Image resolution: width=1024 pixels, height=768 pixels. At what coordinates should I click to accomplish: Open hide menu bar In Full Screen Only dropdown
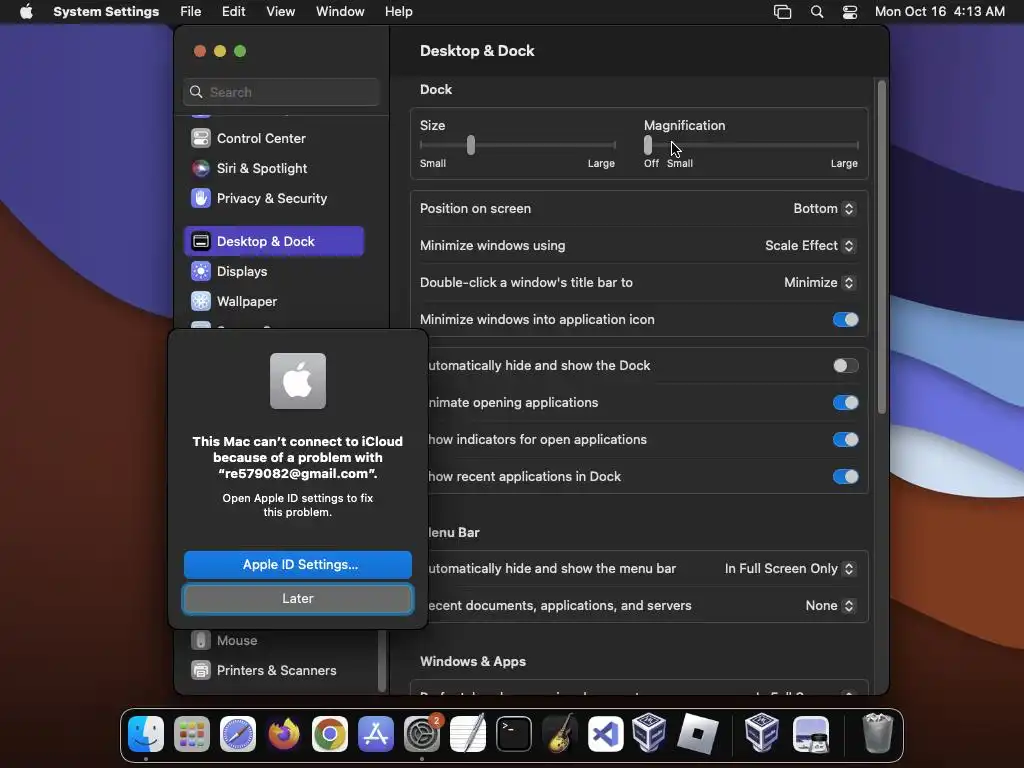(x=790, y=569)
